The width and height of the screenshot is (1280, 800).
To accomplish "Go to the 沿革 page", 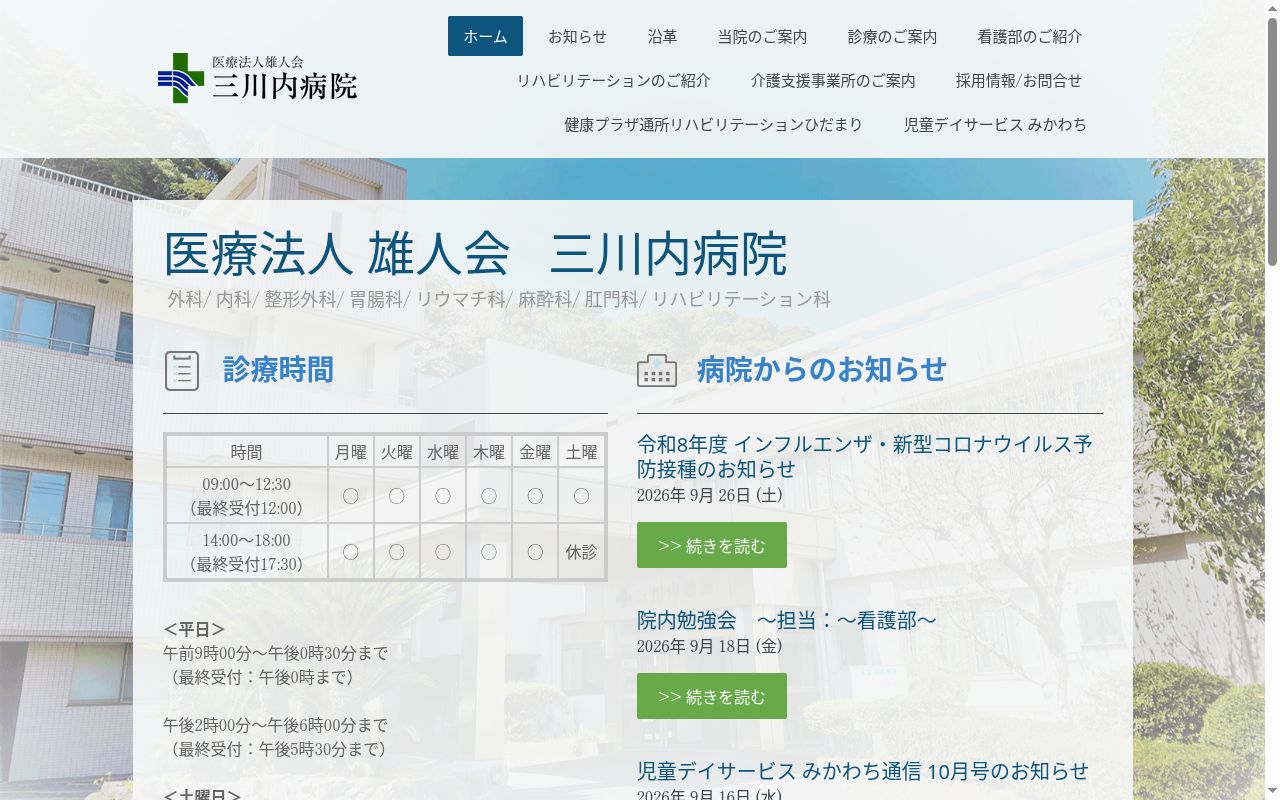I will point(662,36).
